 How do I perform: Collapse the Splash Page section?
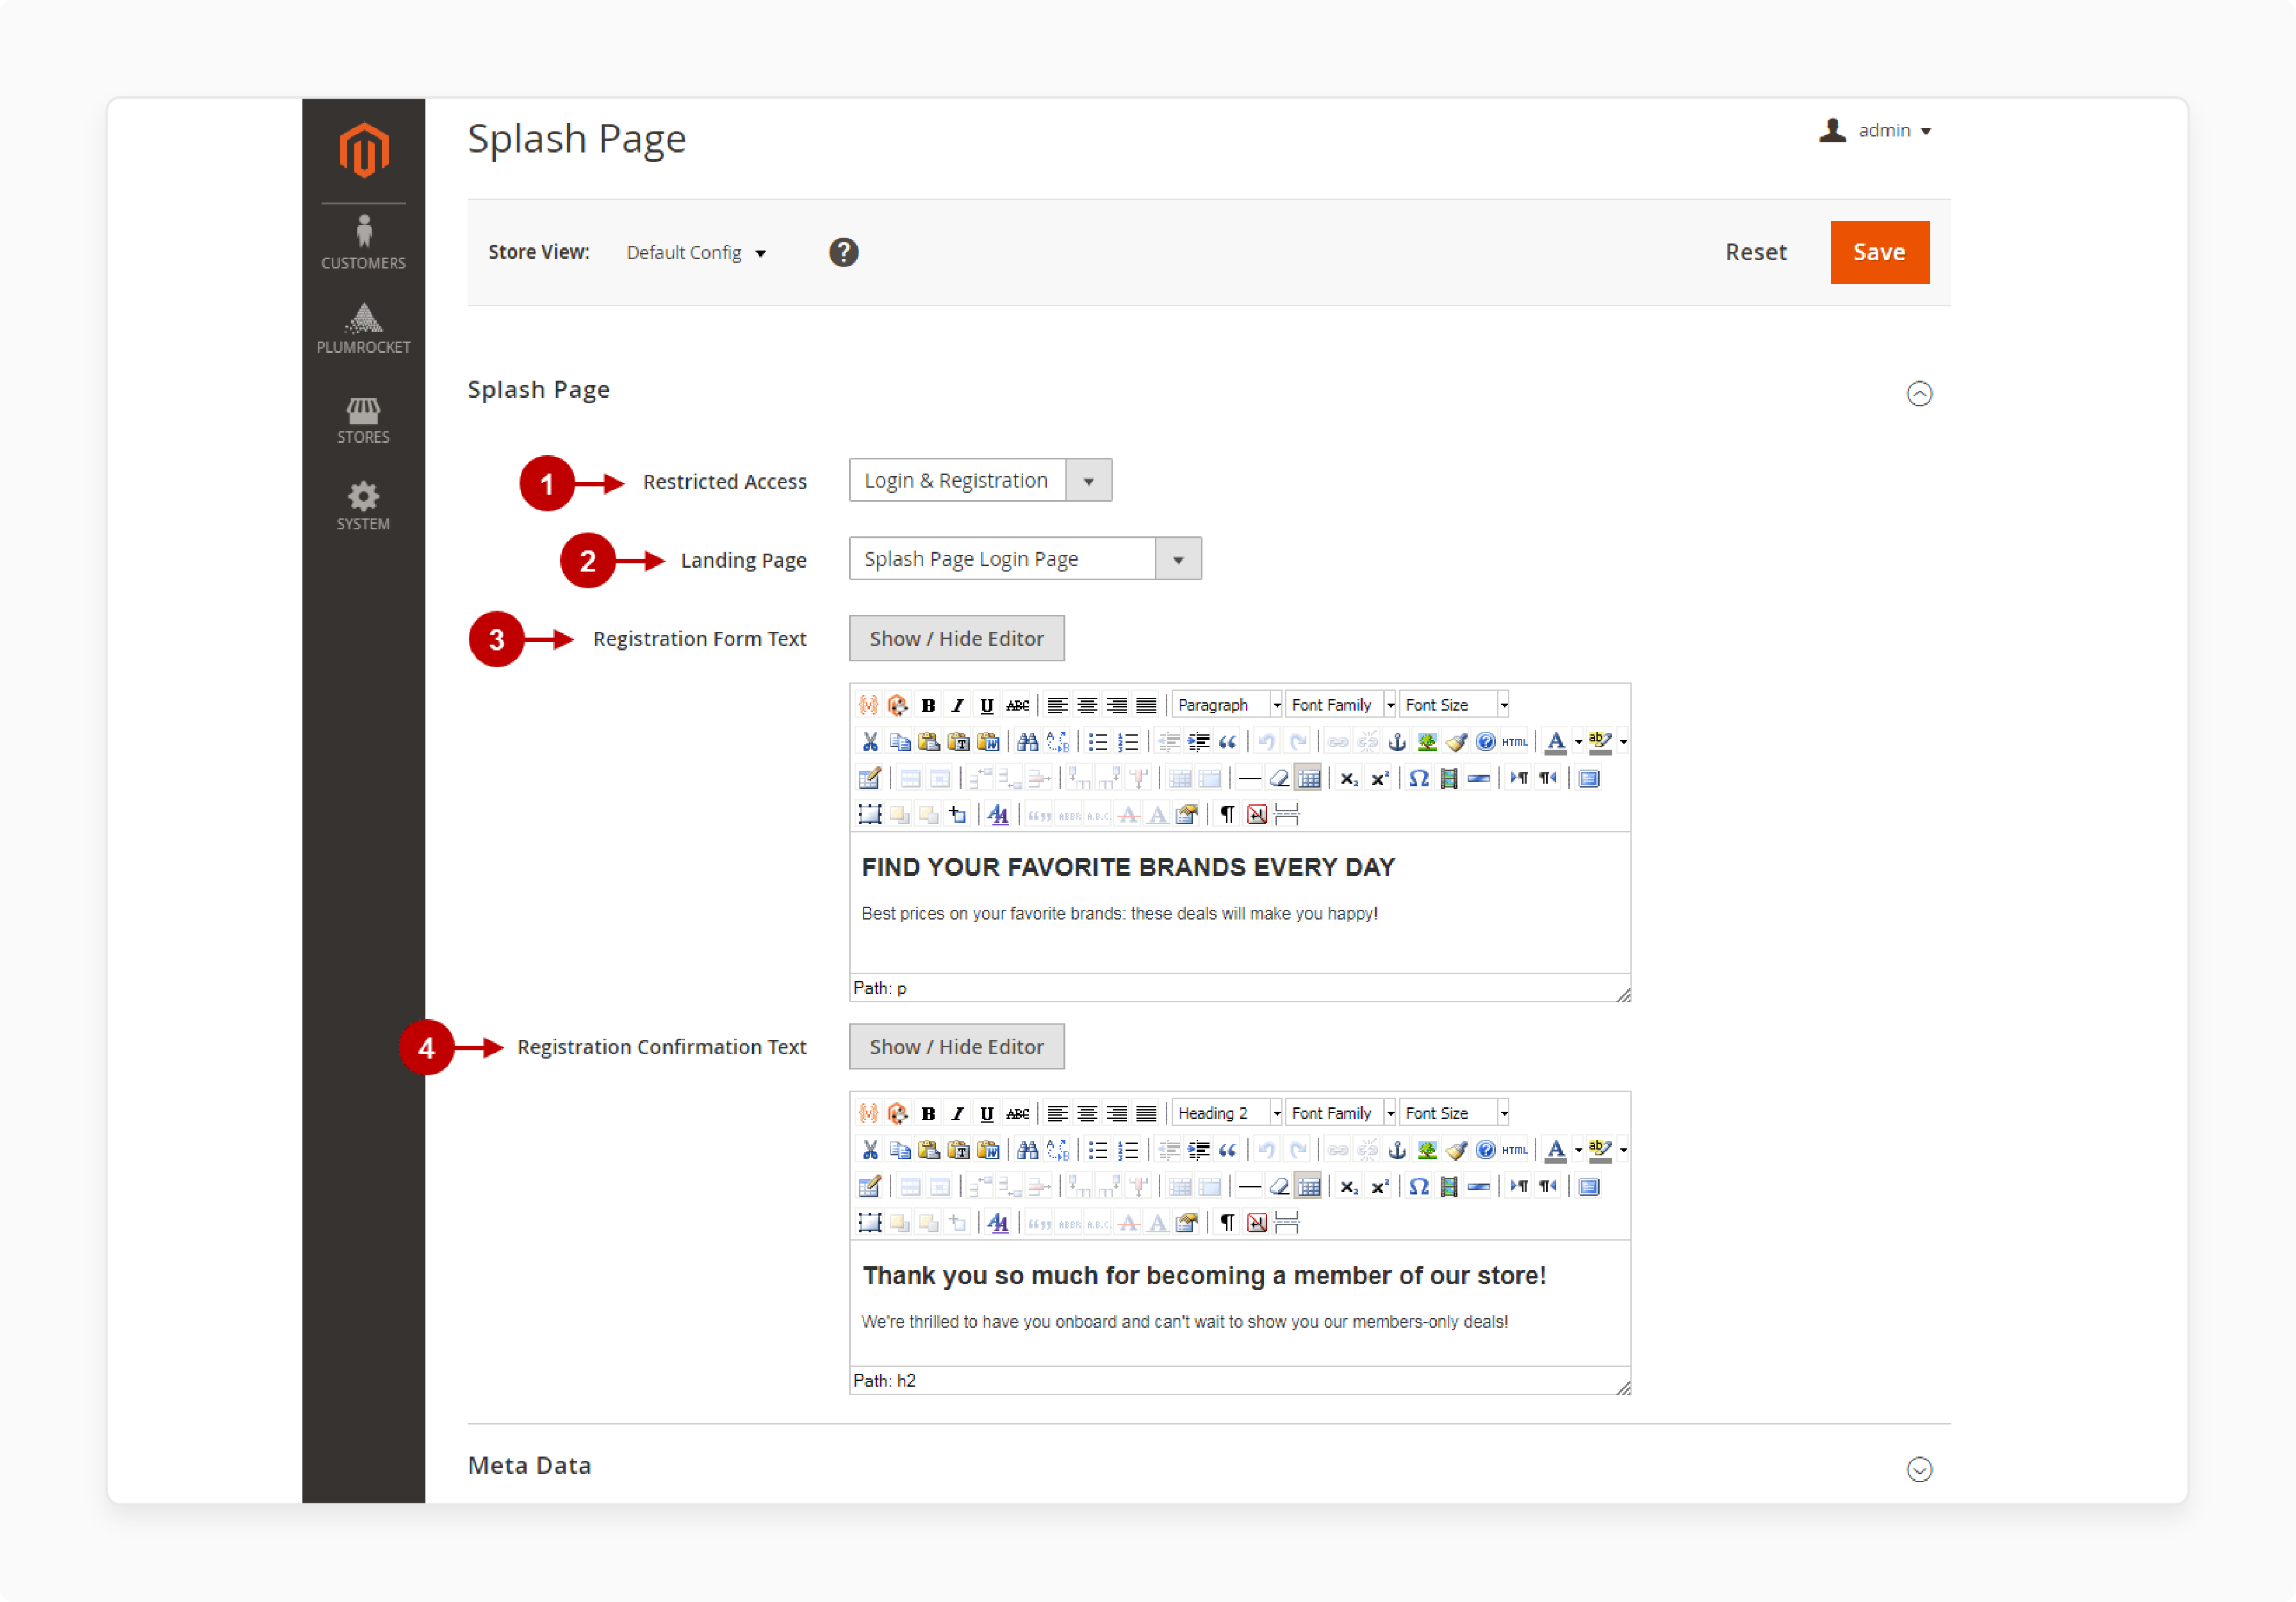[1919, 393]
